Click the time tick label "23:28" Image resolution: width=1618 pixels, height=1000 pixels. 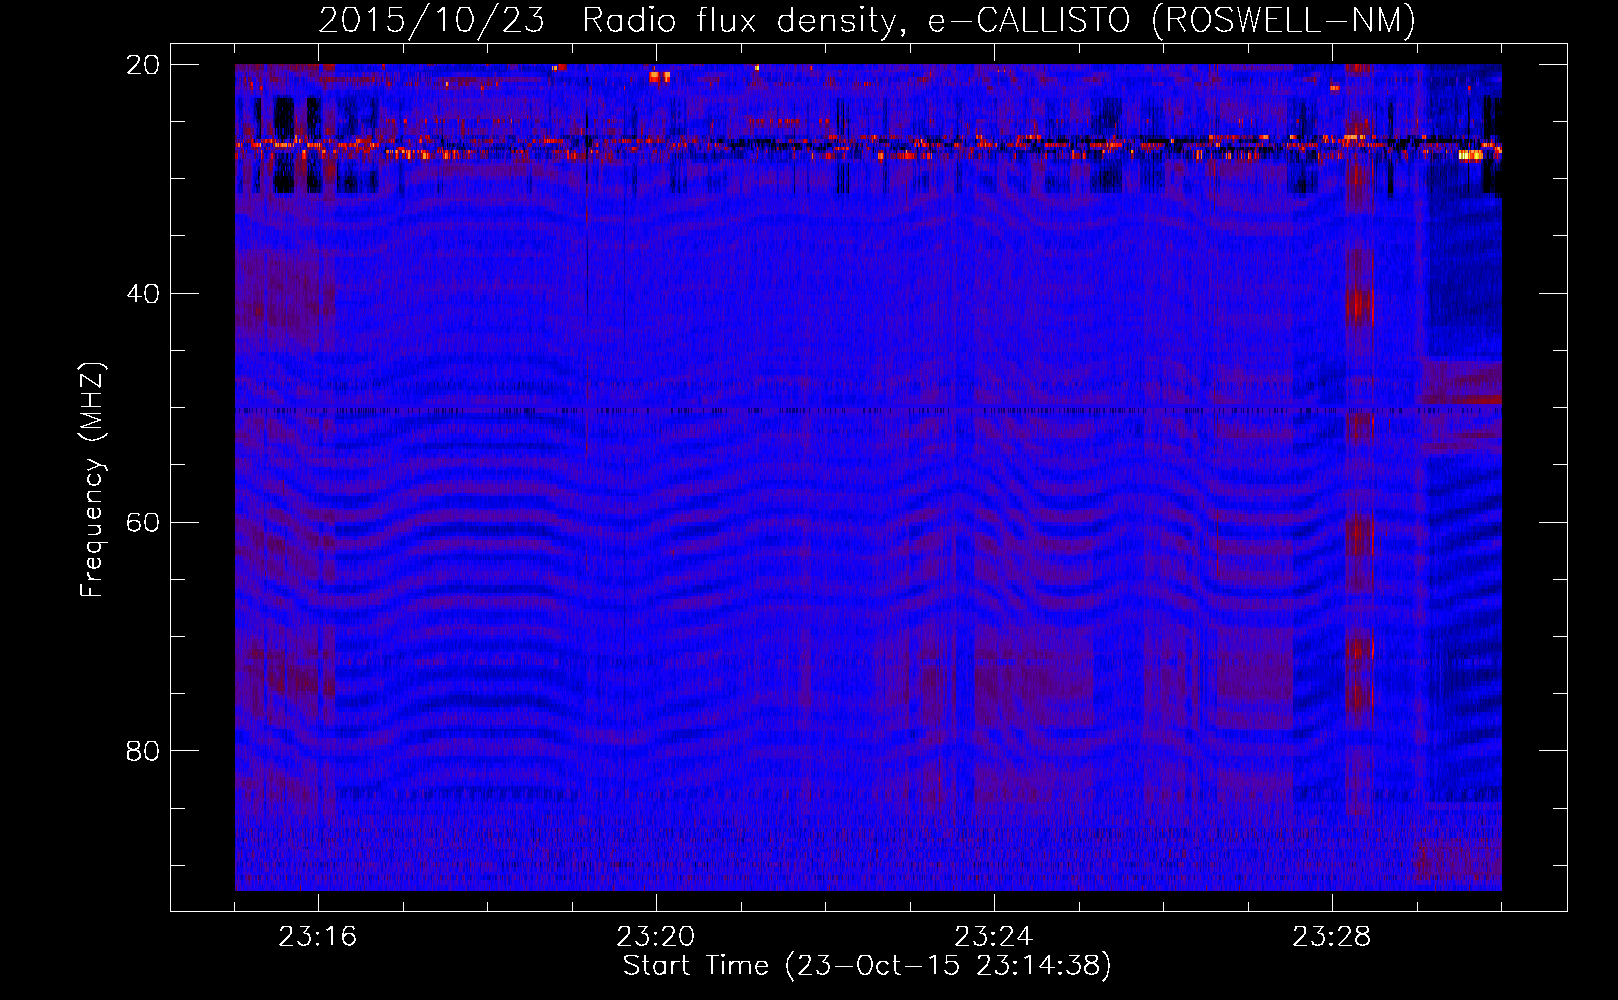coord(1332,937)
